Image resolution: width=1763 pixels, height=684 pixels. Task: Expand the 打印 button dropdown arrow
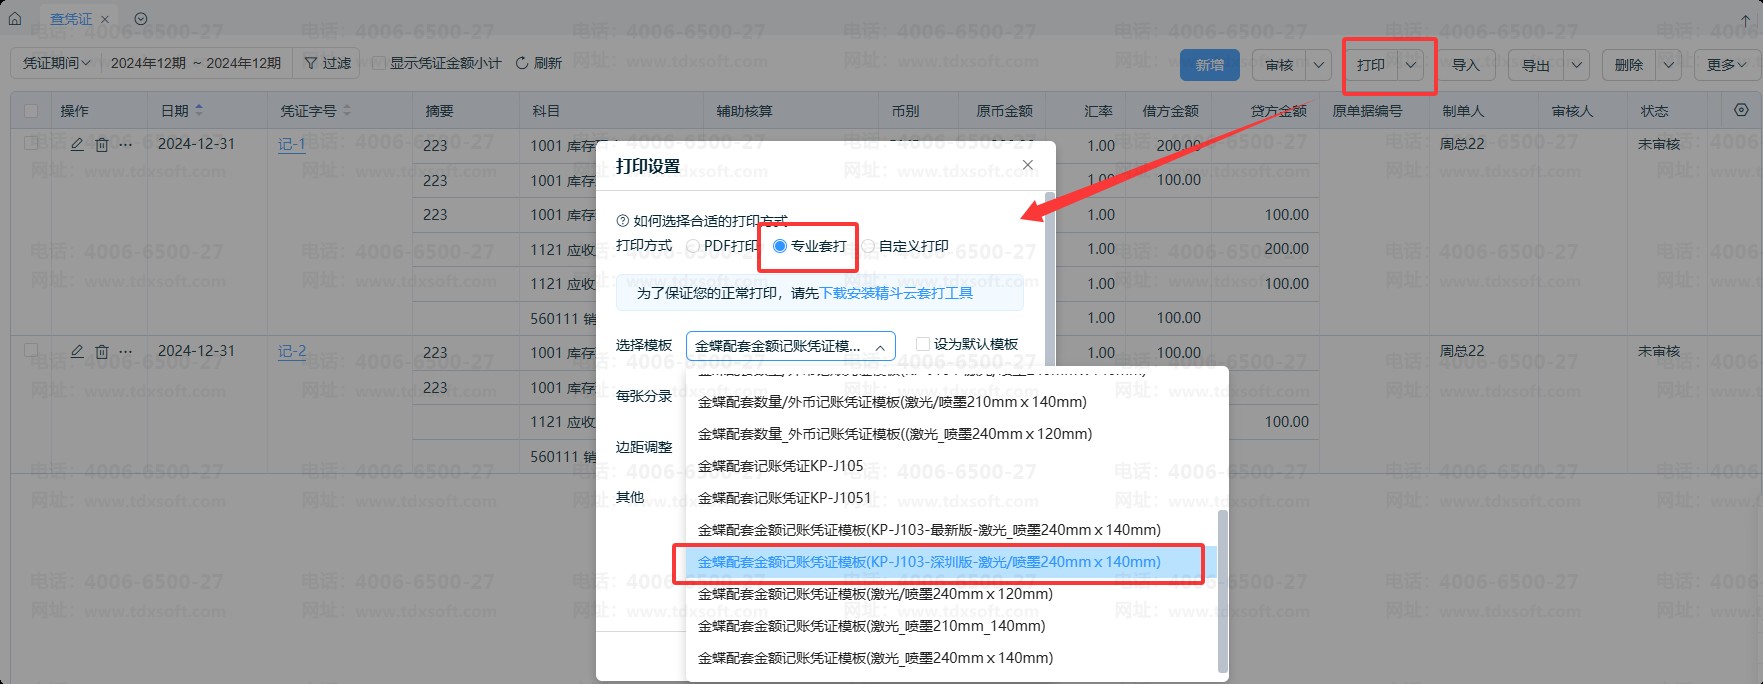[1411, 65]
